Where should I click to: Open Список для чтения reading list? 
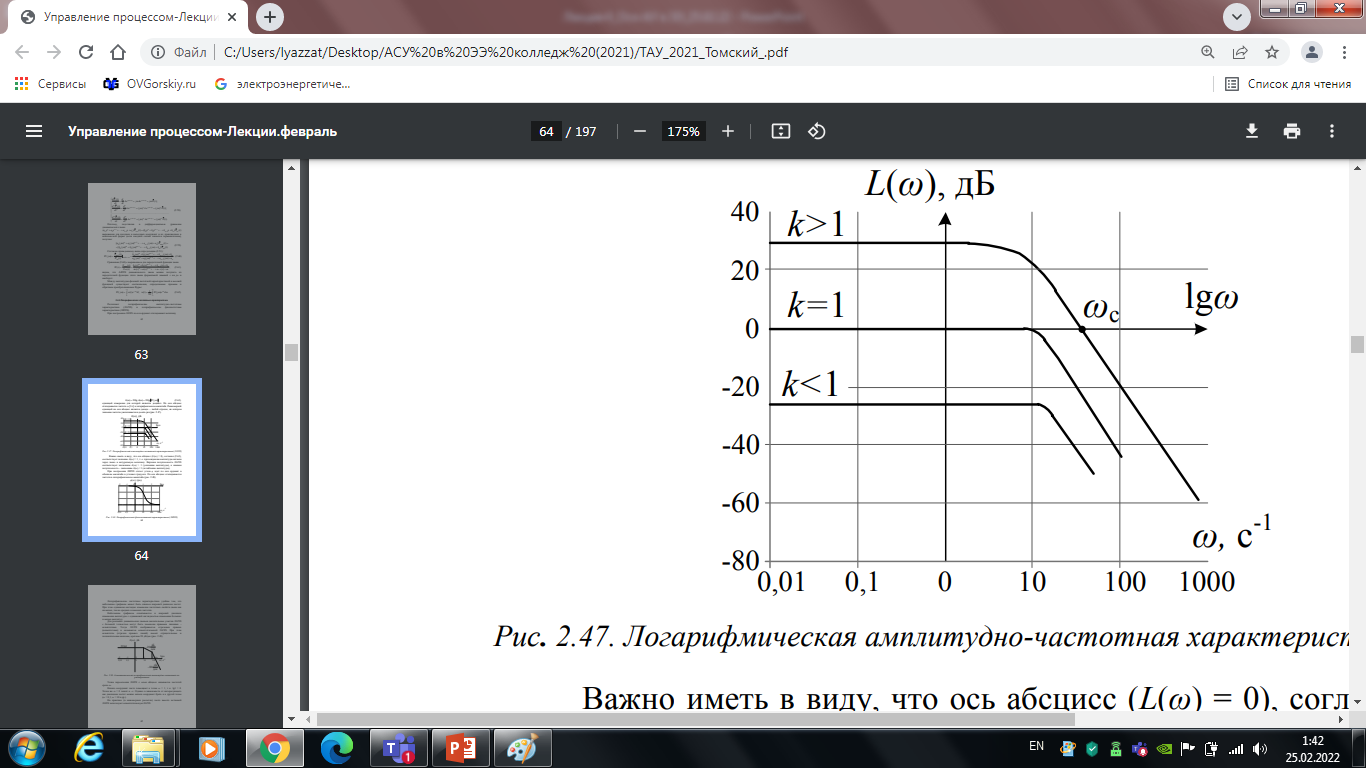[x=1288, y=84]
